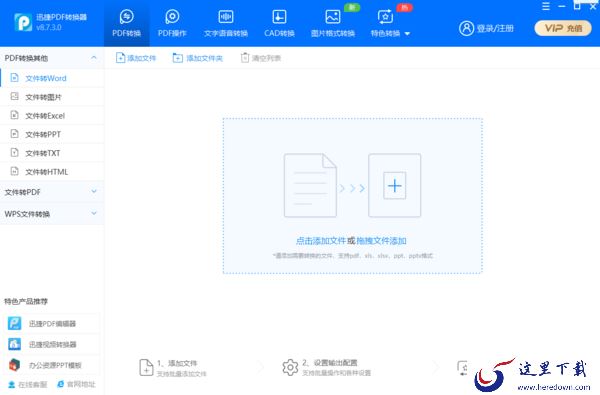
Task: Select 文件转图片 in sidebar
Action: (x=52, y=97)
